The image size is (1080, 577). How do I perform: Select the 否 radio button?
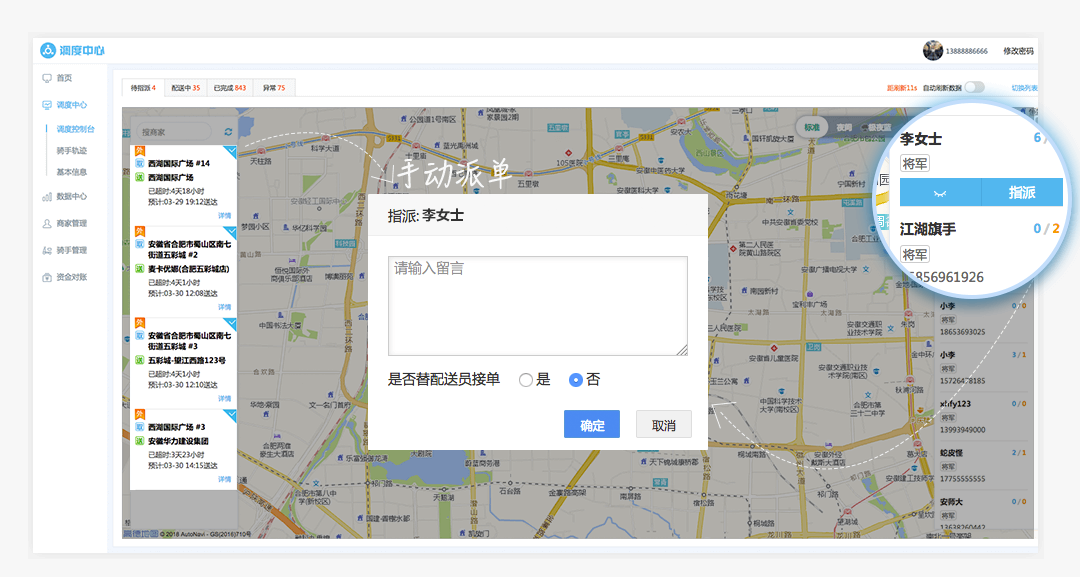point(575,380)
